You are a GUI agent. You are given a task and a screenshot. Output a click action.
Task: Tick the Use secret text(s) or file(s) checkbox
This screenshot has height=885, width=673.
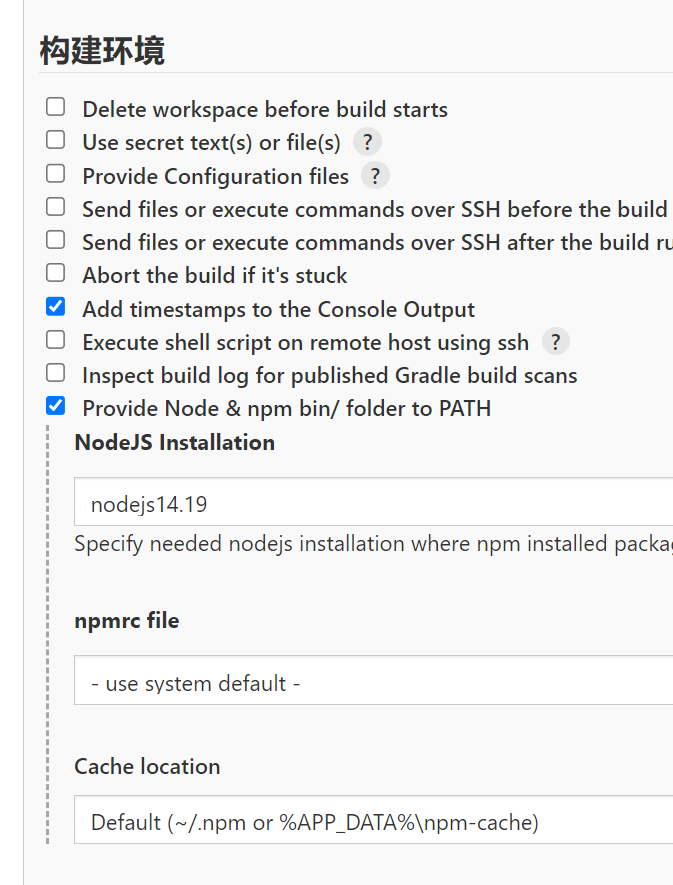pos(56,140)
